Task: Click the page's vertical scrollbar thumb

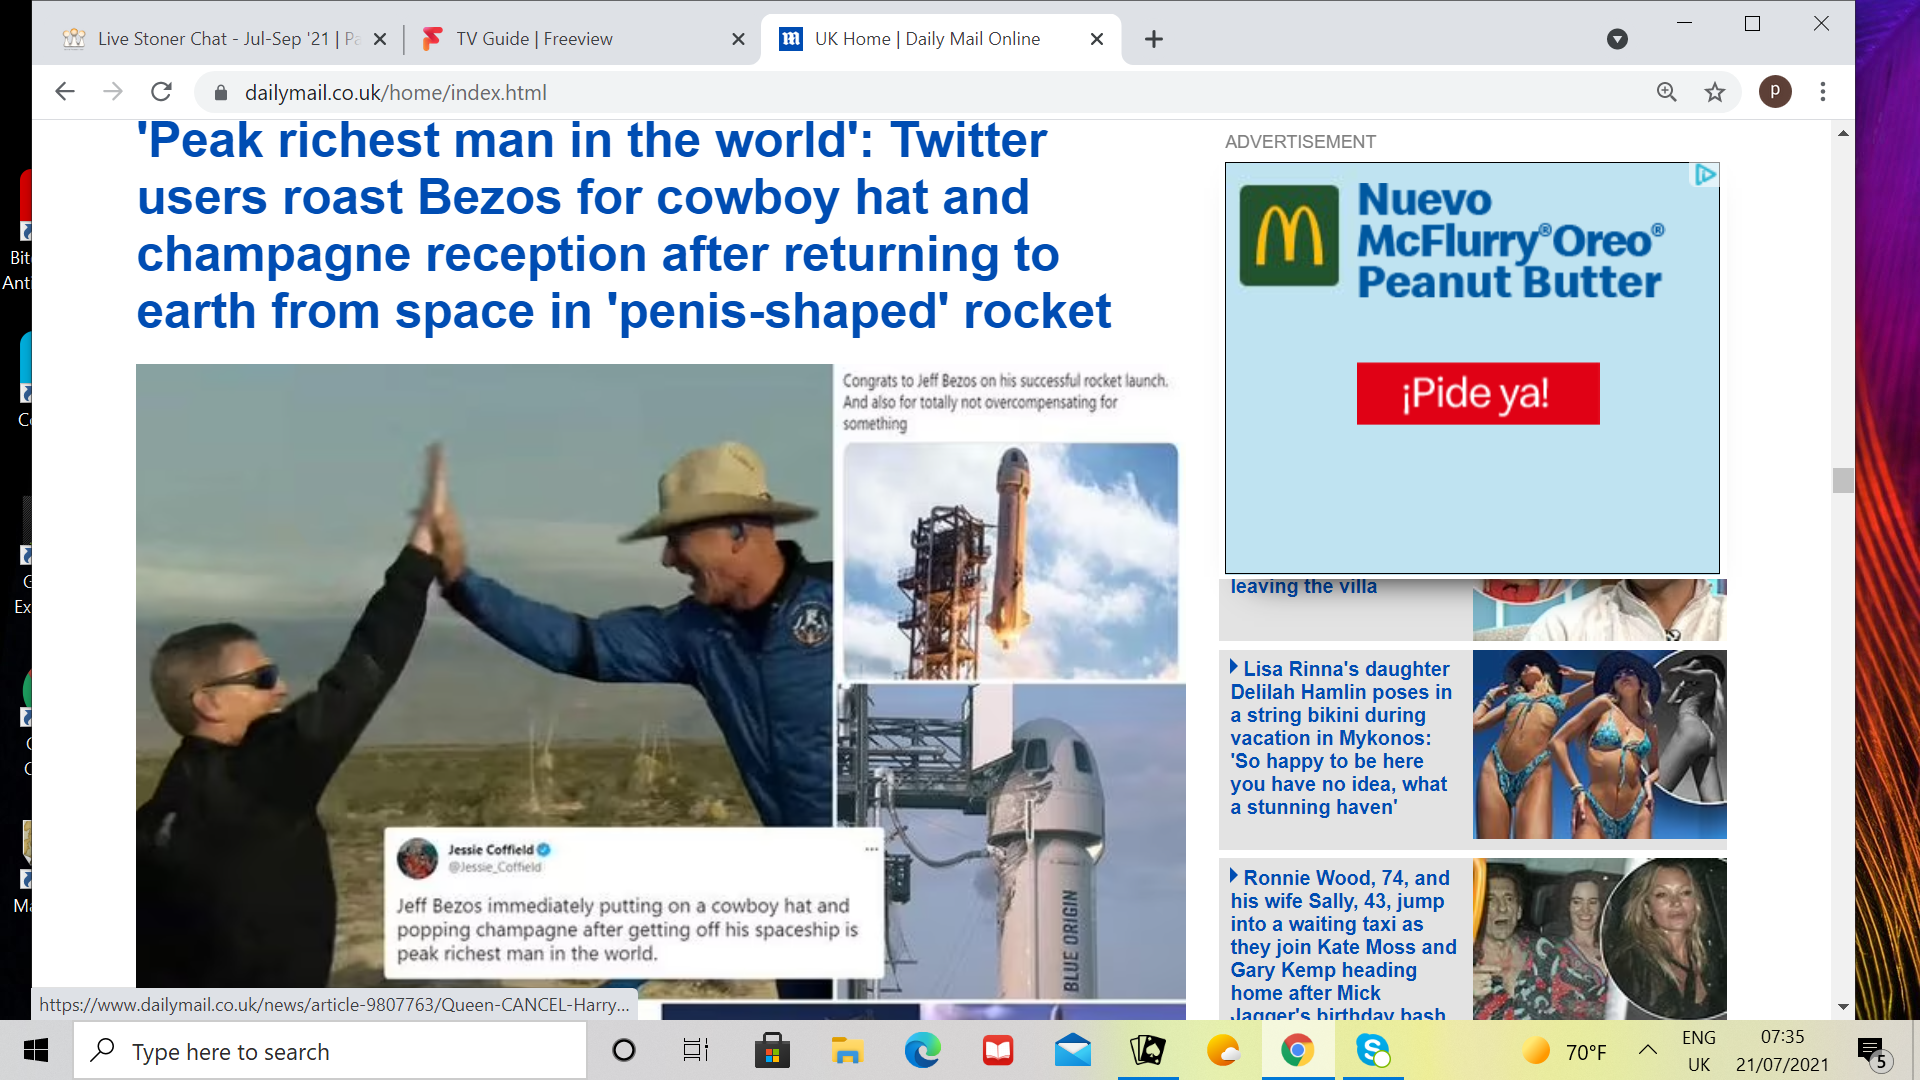Action: [1843, 480]
